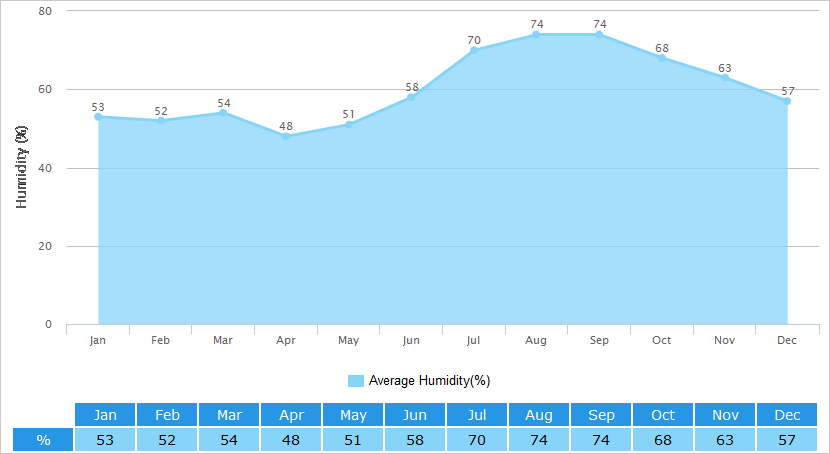Click the Nov header cell in the table
This screenshot has height=454, width=830.
[725, 415]
